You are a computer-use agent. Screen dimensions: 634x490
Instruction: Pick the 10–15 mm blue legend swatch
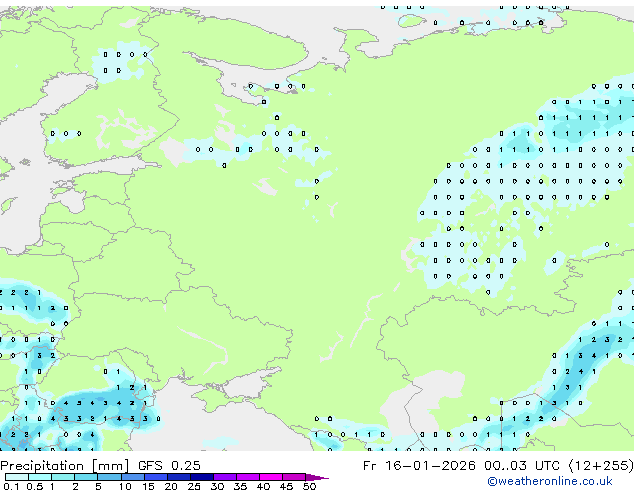(x=133, y=477)
